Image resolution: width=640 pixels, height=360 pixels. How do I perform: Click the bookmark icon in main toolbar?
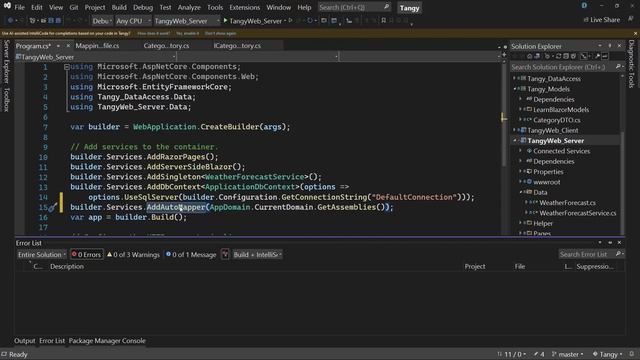383,20
